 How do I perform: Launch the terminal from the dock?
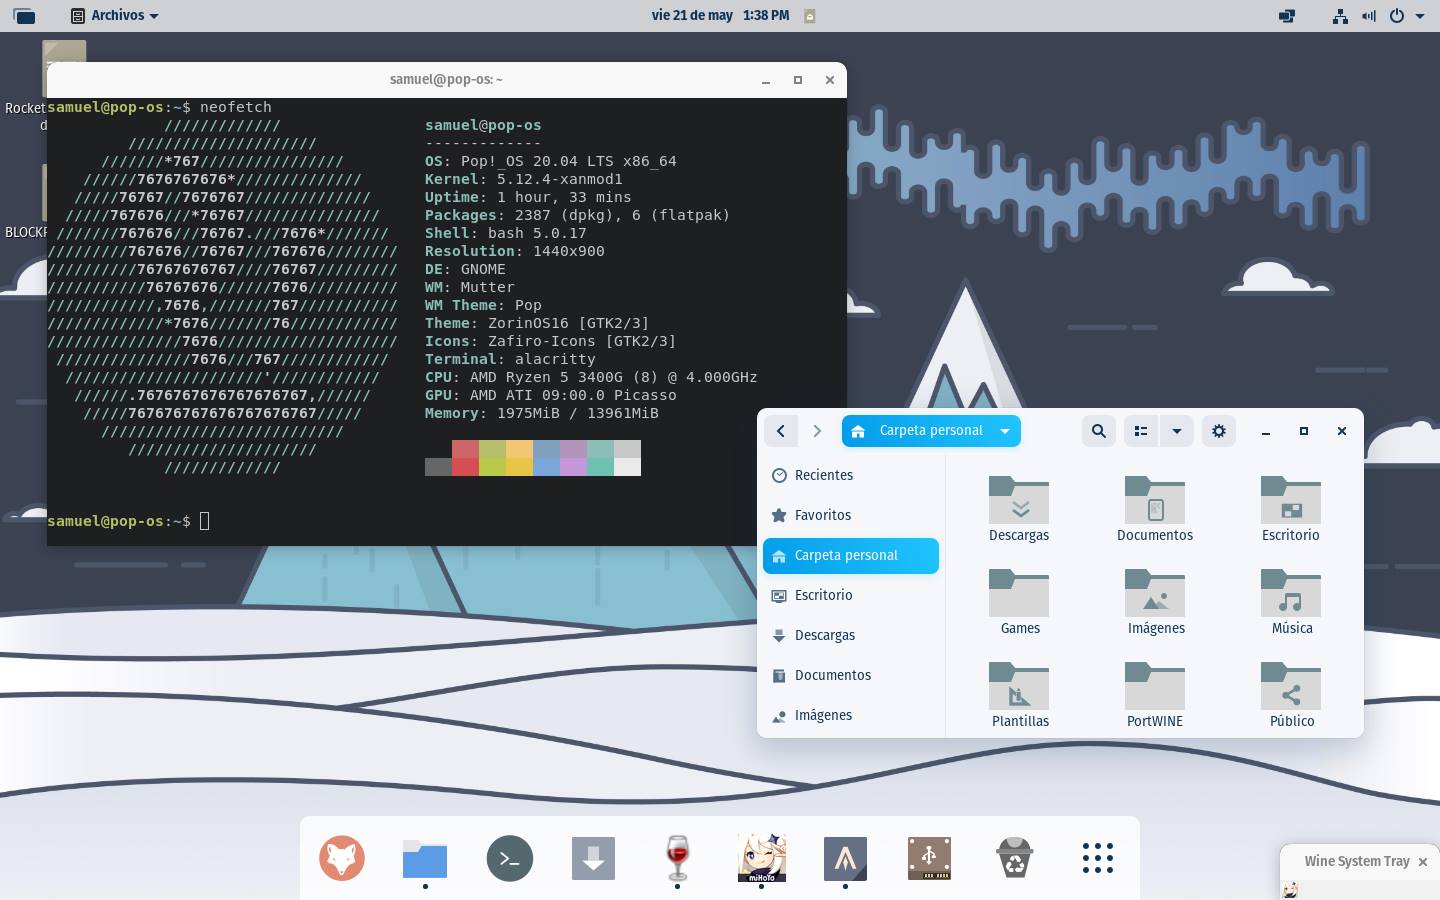(509, 858)
